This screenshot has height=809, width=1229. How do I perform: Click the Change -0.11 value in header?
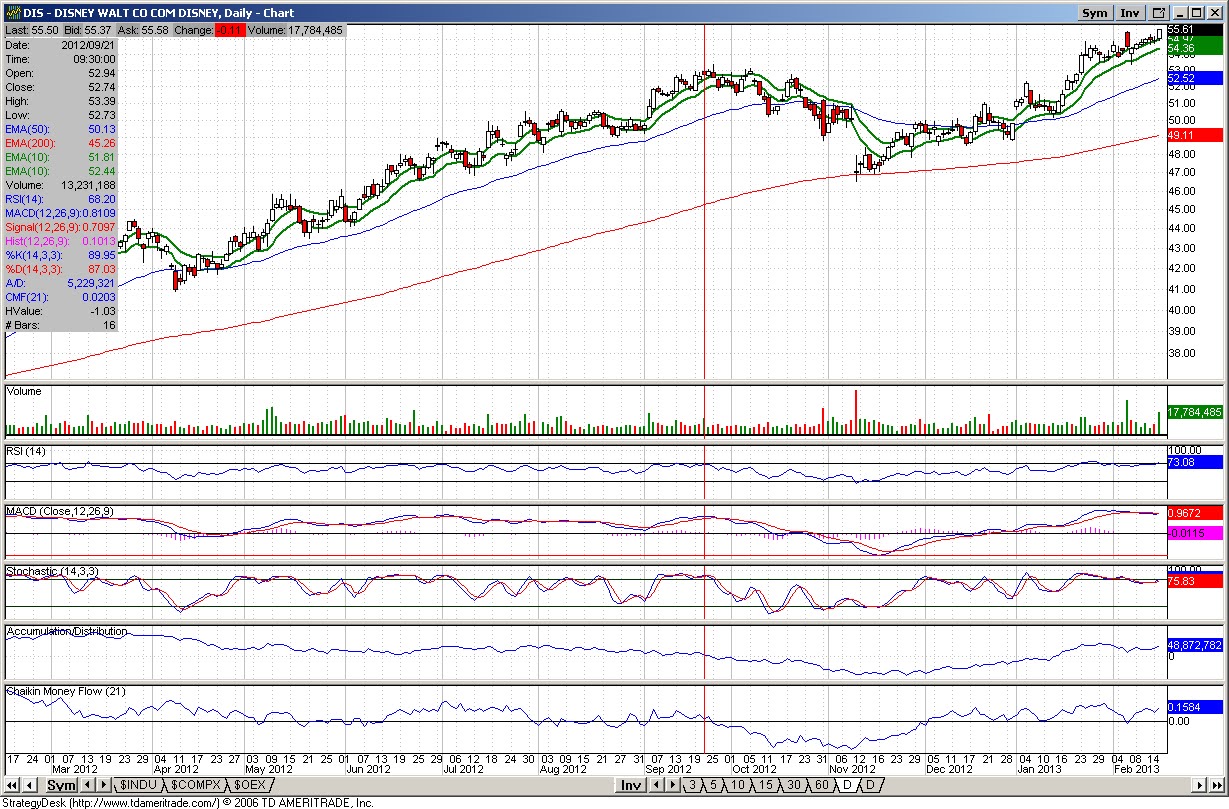232,31
